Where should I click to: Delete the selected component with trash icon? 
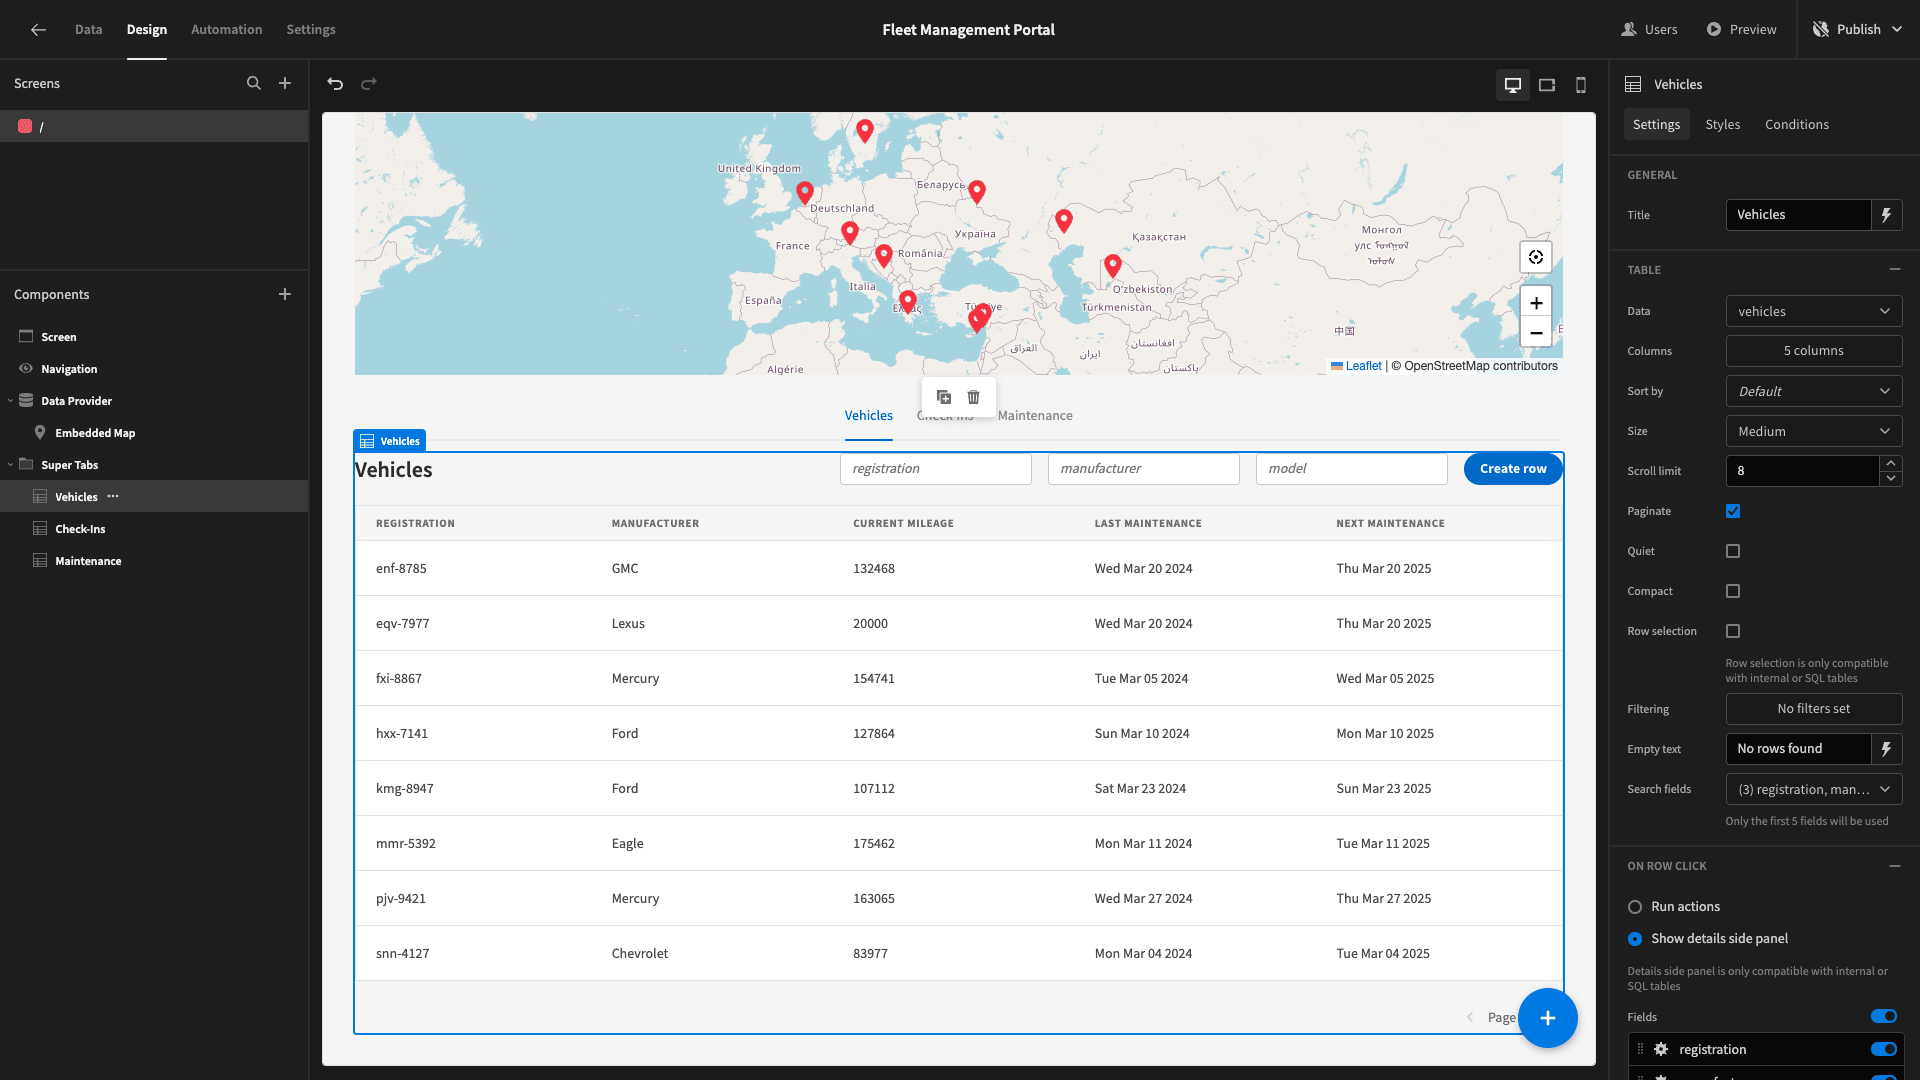pos(974,397)
